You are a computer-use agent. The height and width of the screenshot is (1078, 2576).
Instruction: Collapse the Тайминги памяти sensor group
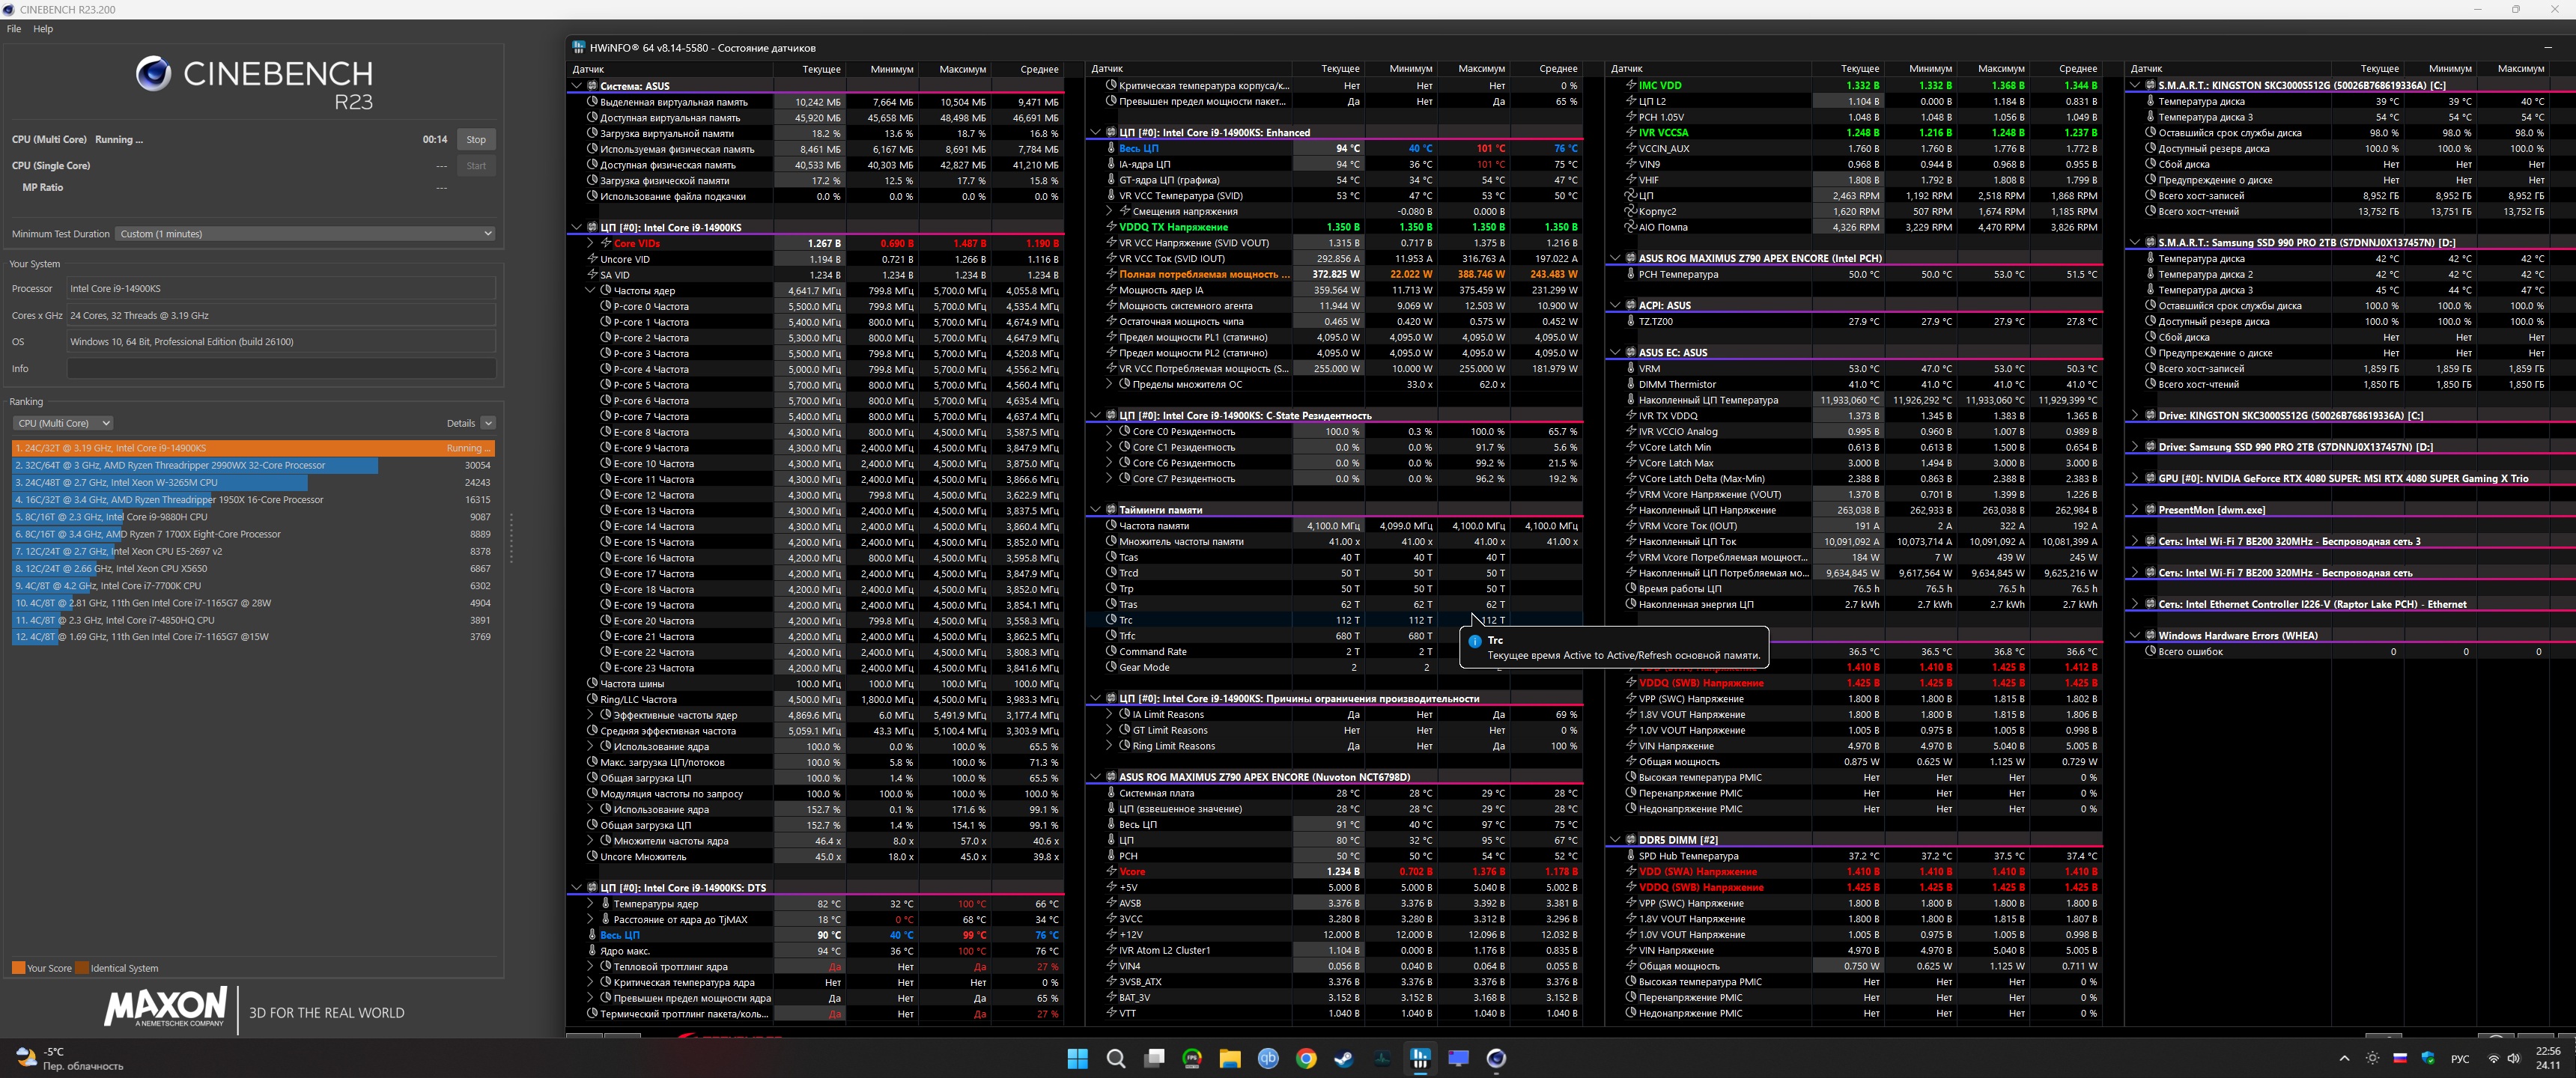(x=1095, y=510)
